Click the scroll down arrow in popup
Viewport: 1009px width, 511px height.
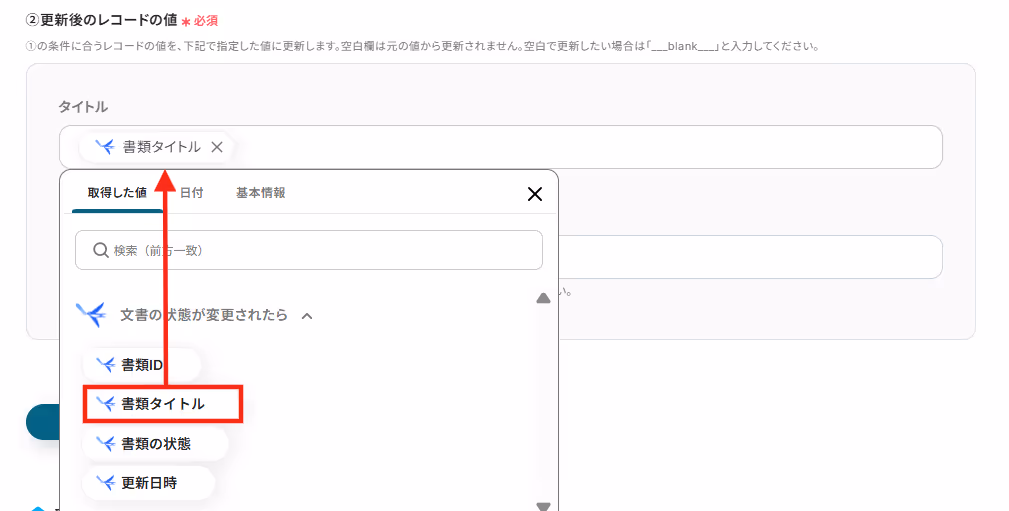[x=543, y=506]
